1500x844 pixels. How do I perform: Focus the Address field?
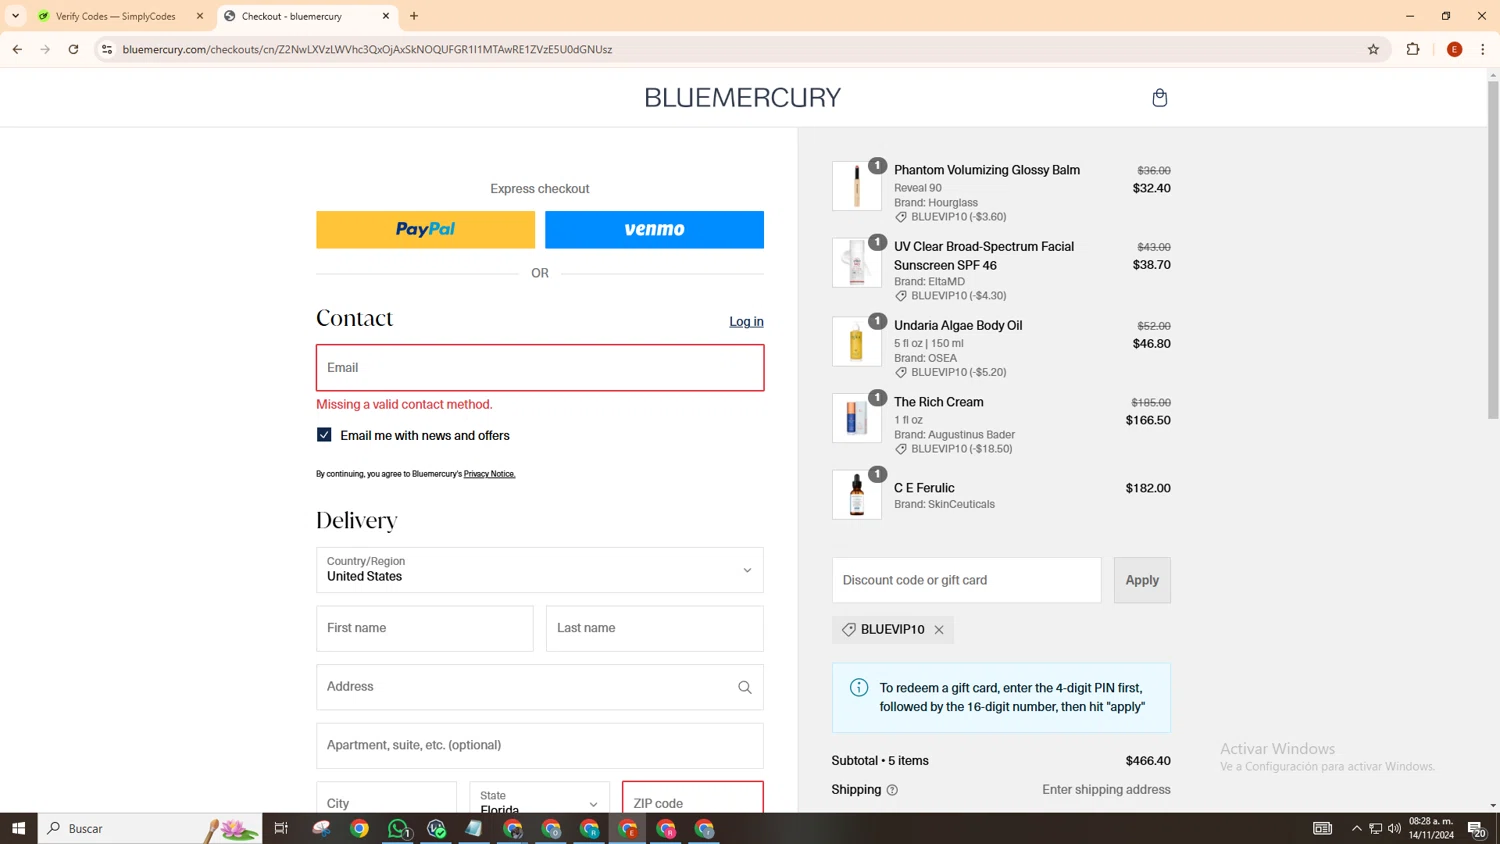point(540,687)
